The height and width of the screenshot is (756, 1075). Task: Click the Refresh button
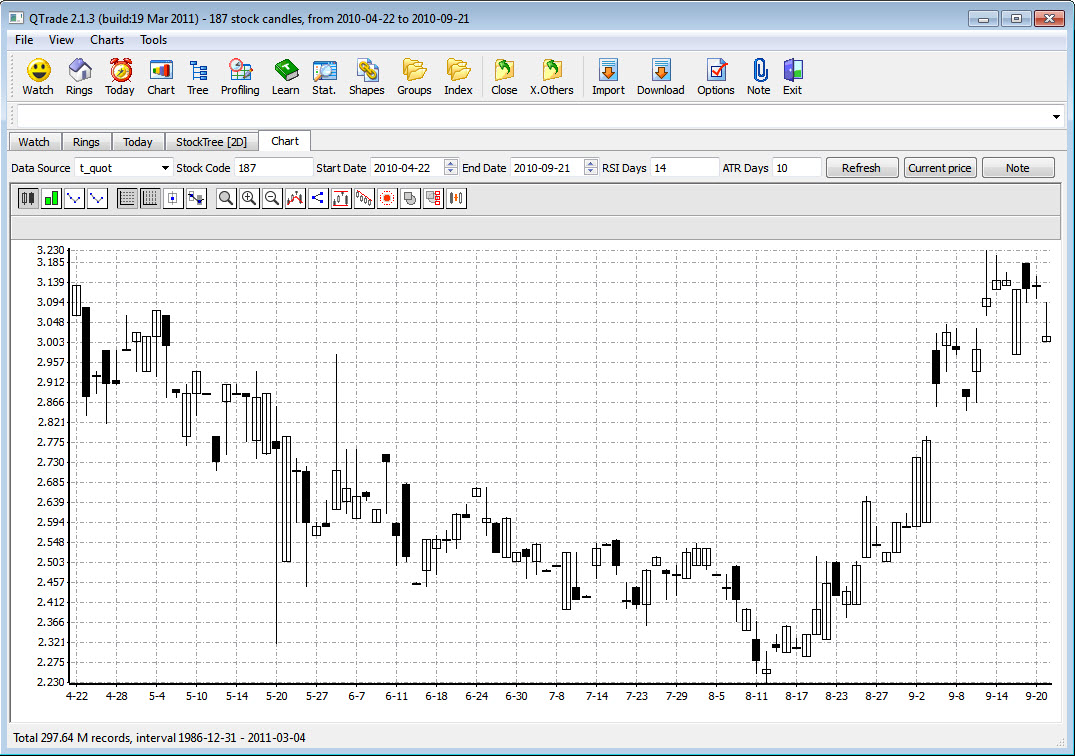point(862,168)
